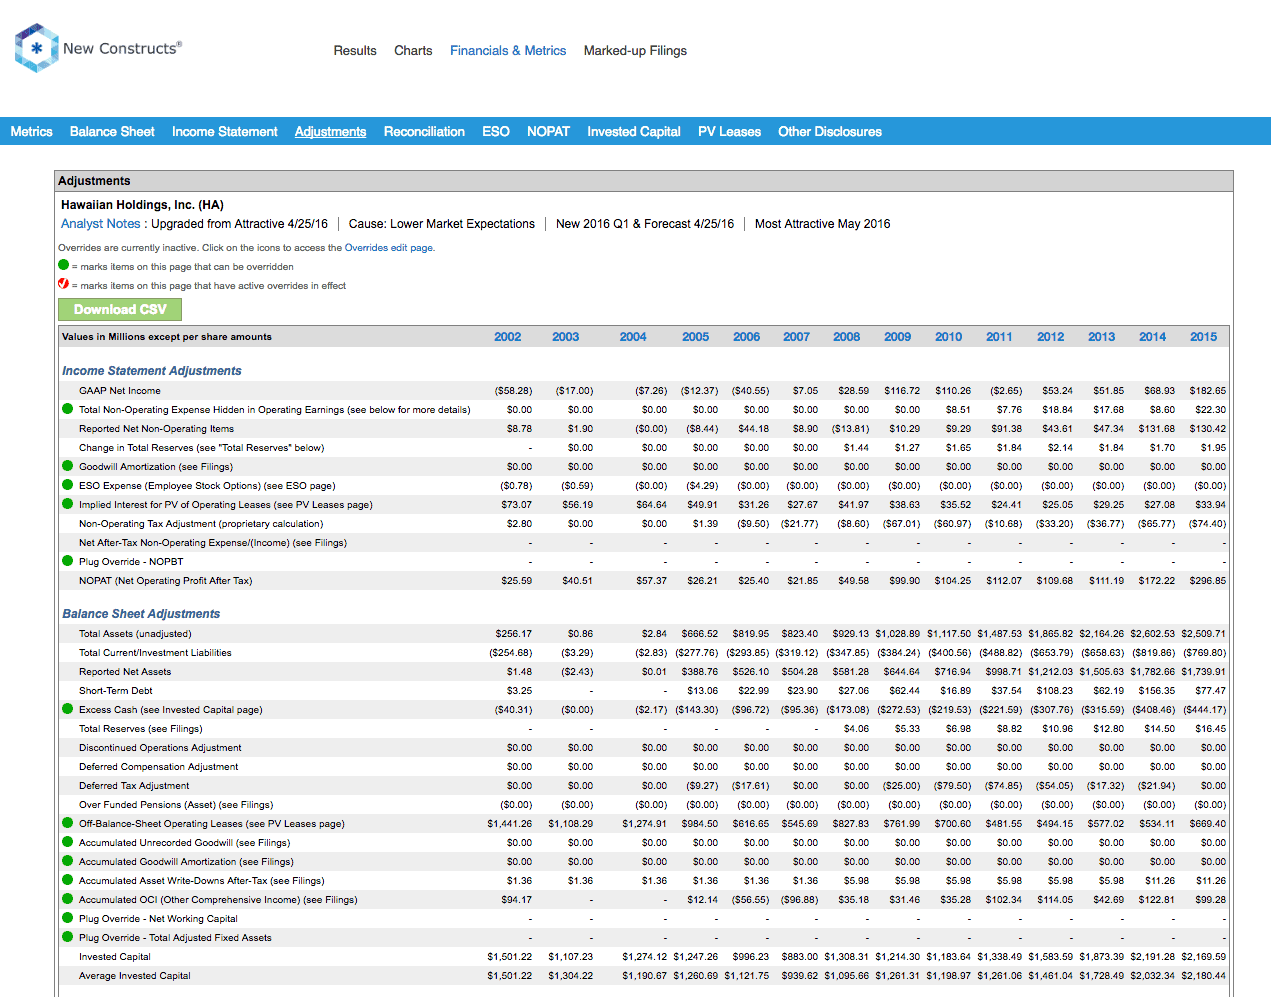
Task: Click the 2015 GAAP Net Income value $182.65
Action: [1207, 391]
